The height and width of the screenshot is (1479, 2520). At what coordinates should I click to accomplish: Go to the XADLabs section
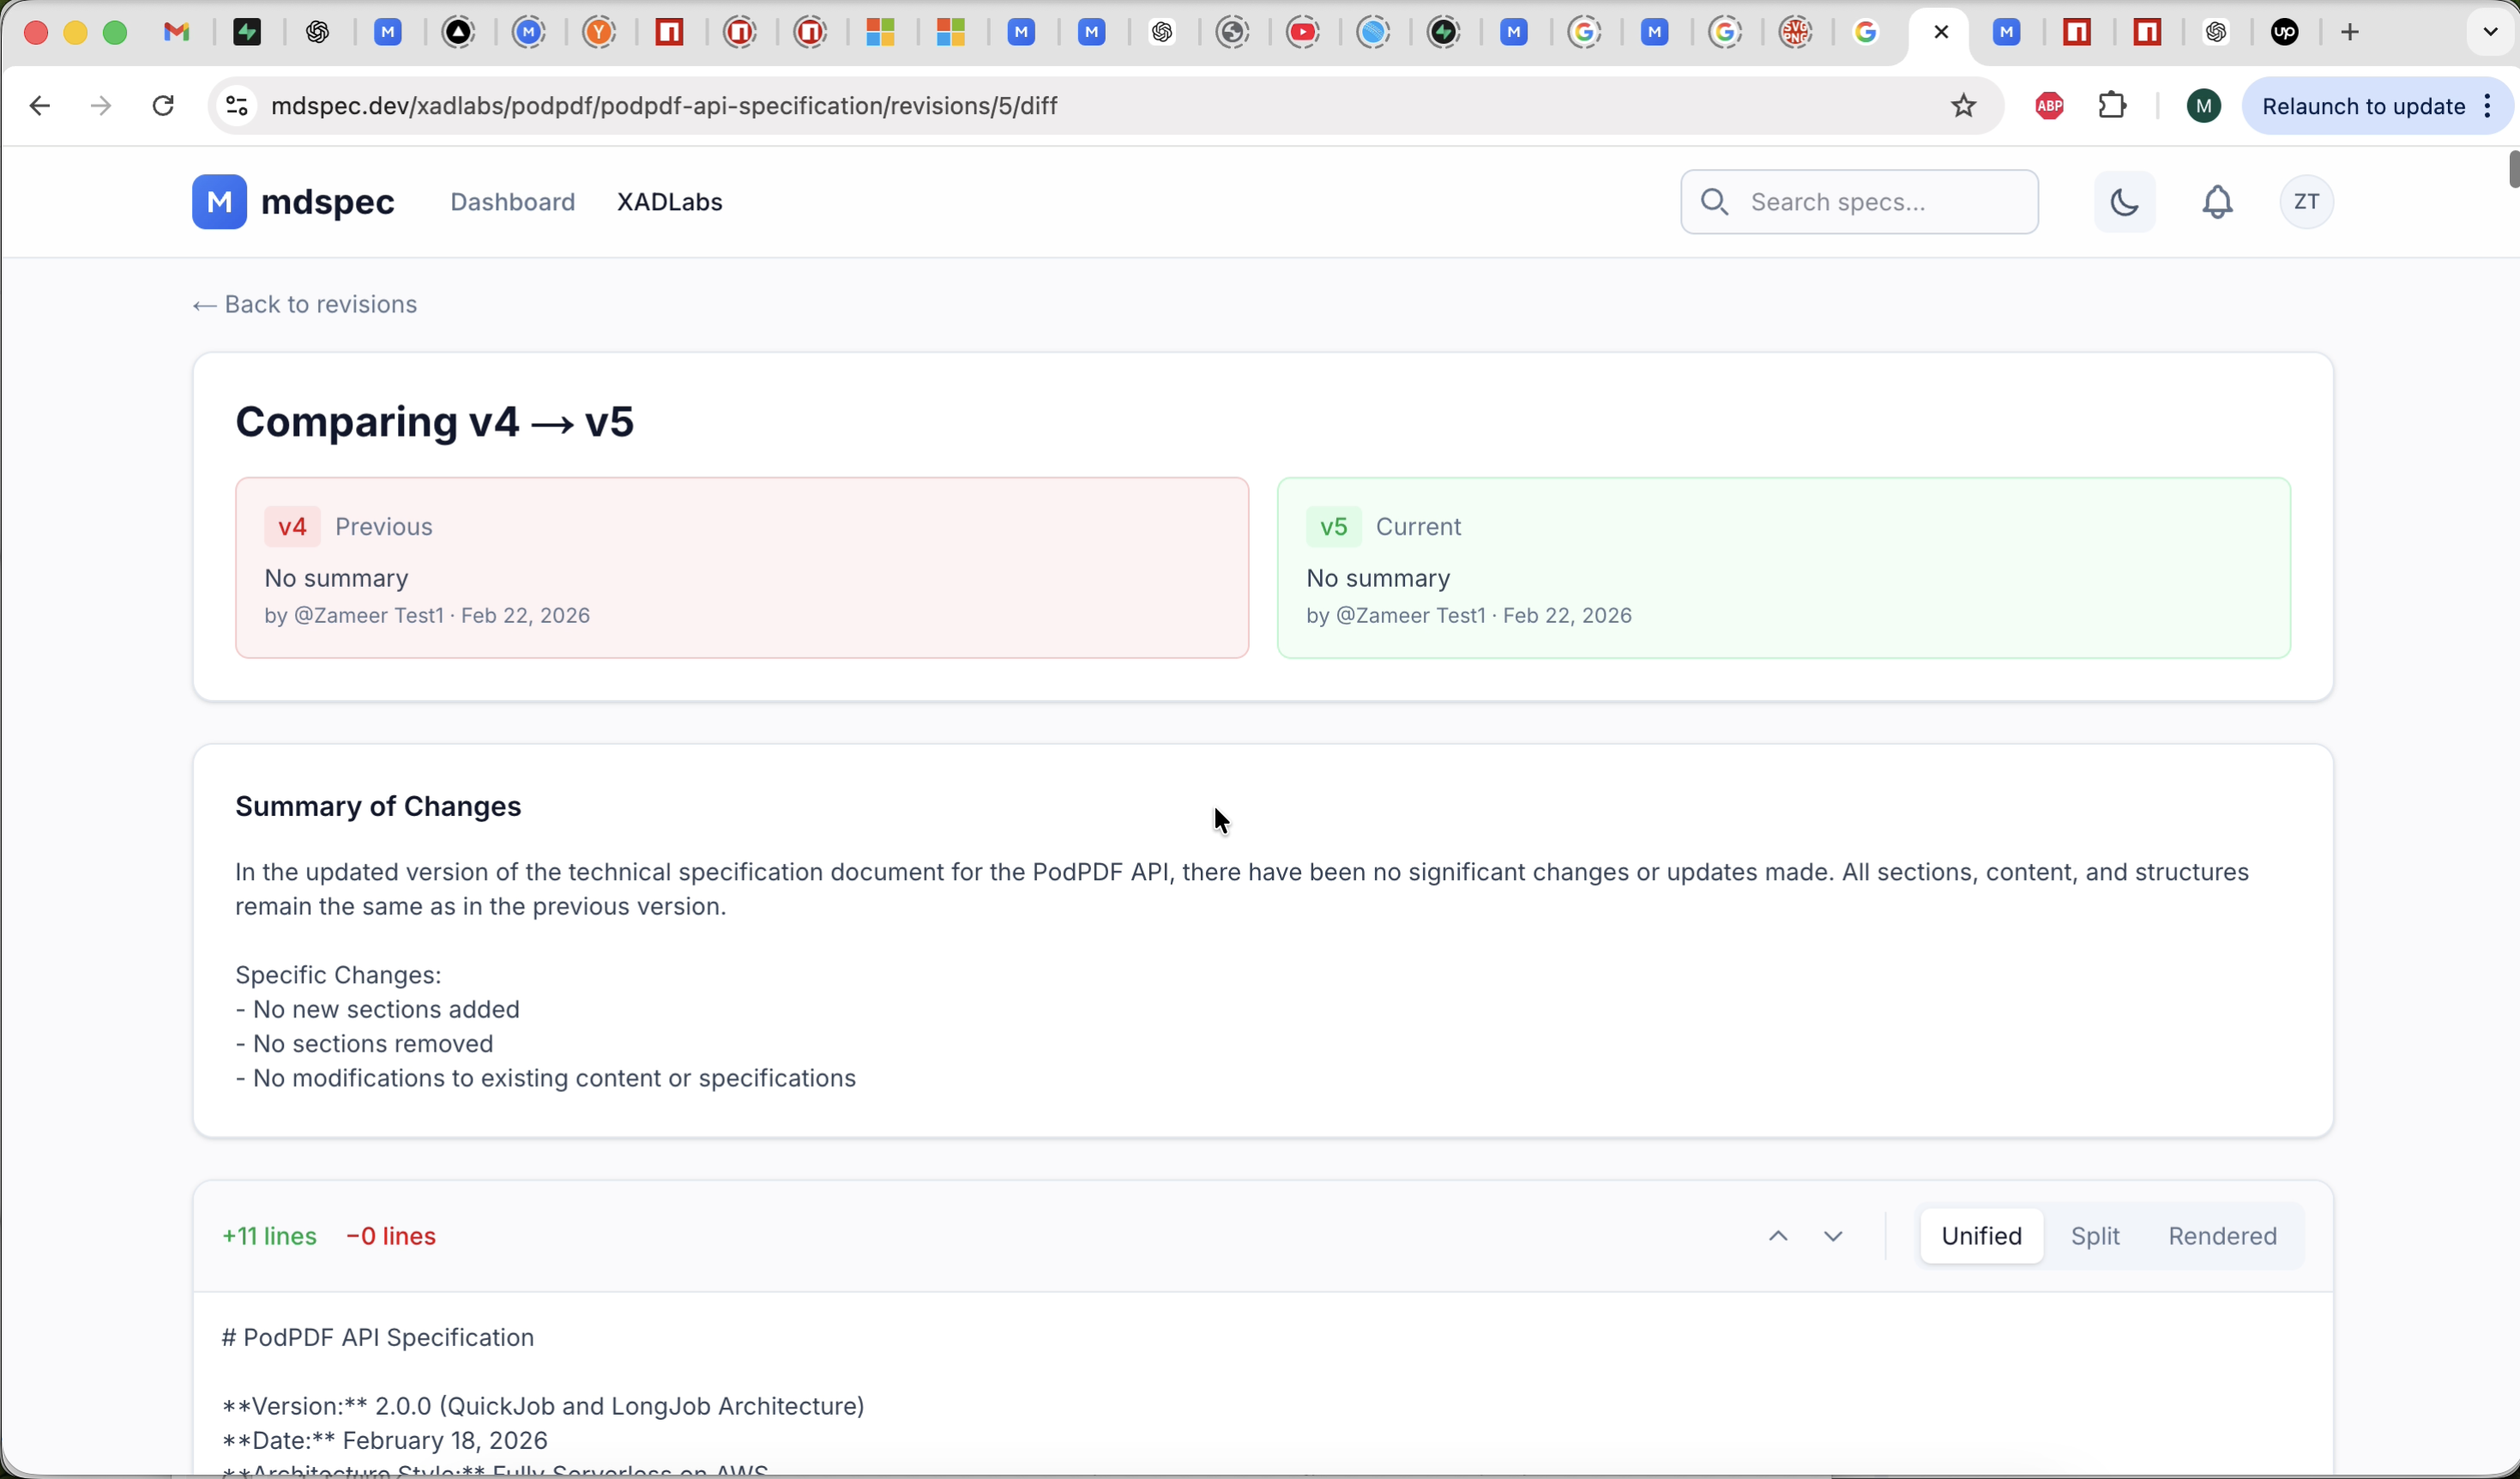669,201
